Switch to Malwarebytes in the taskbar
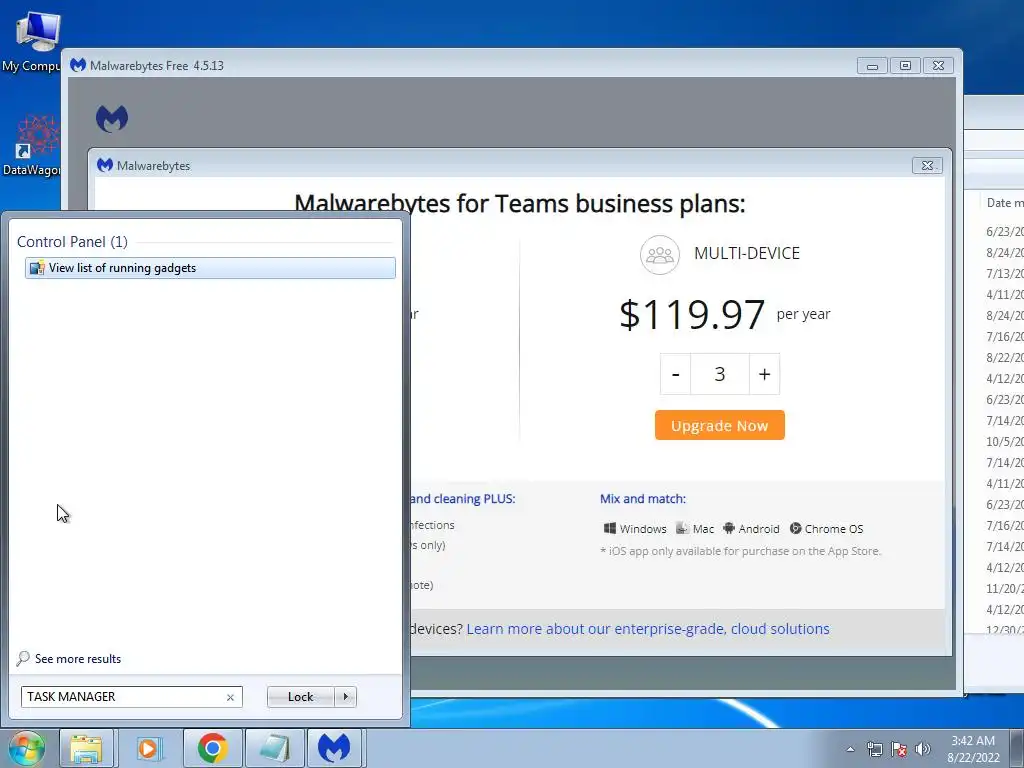 click(x=334, y=748)
